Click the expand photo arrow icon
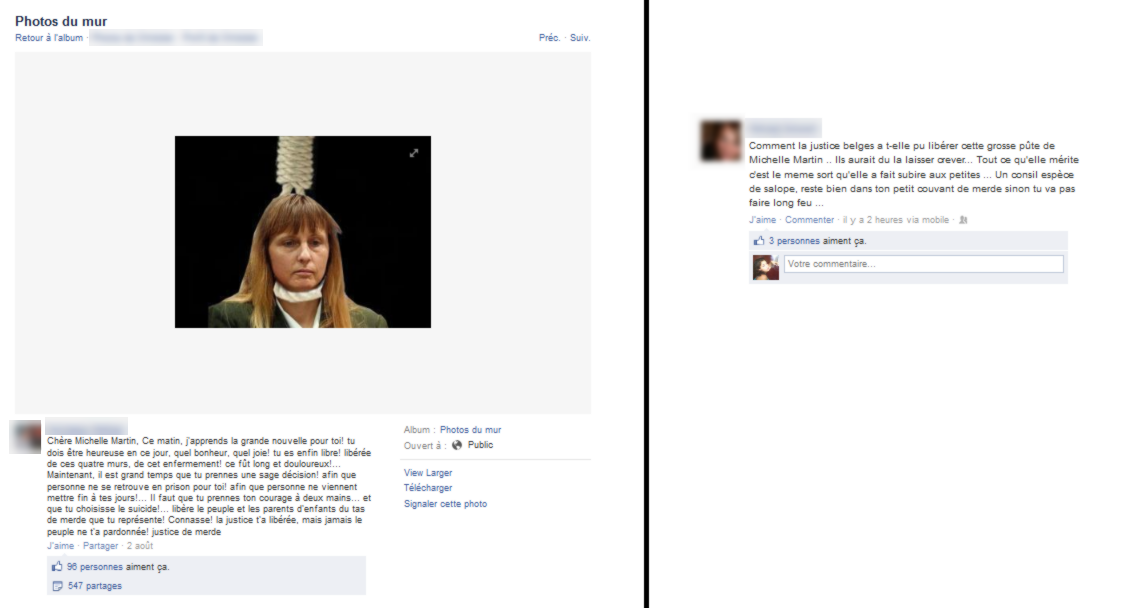The height and width of the screenshot is (608, 1123). point(414,153)
